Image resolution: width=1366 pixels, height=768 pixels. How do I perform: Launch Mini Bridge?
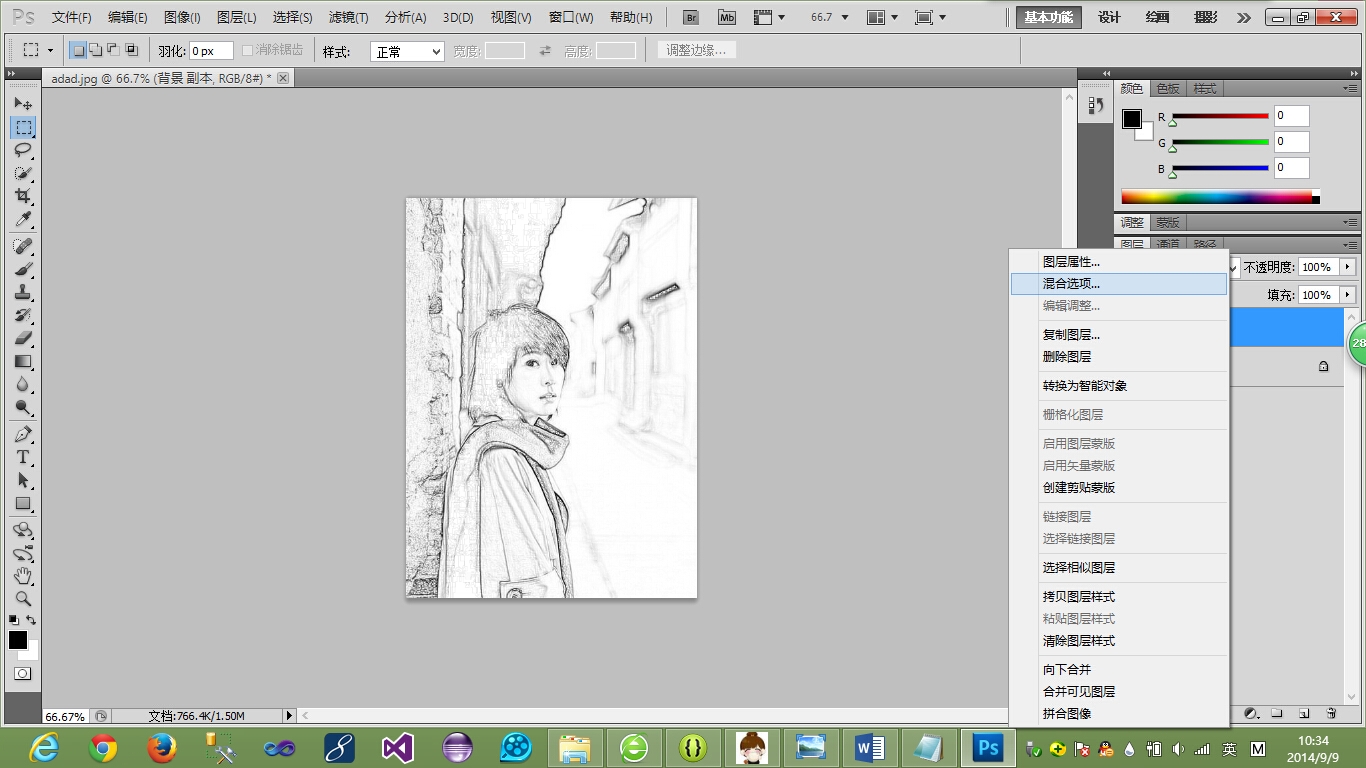(727, 17)
